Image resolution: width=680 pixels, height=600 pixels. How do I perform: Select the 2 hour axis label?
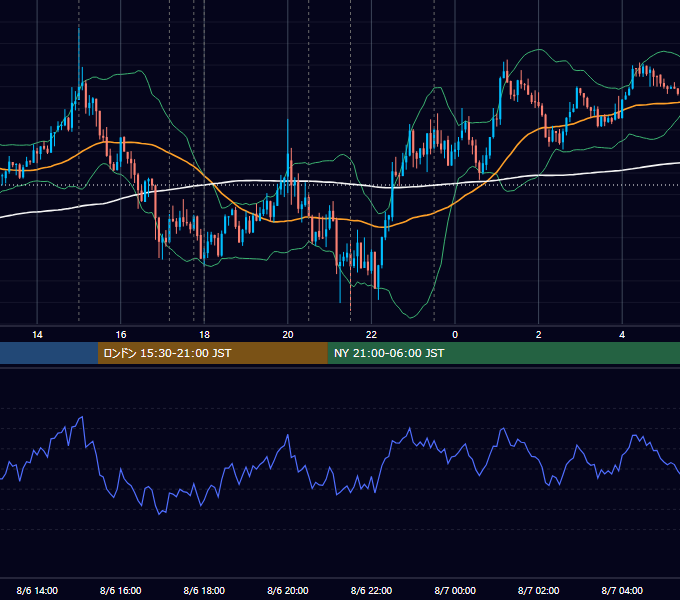pos(539,335)
